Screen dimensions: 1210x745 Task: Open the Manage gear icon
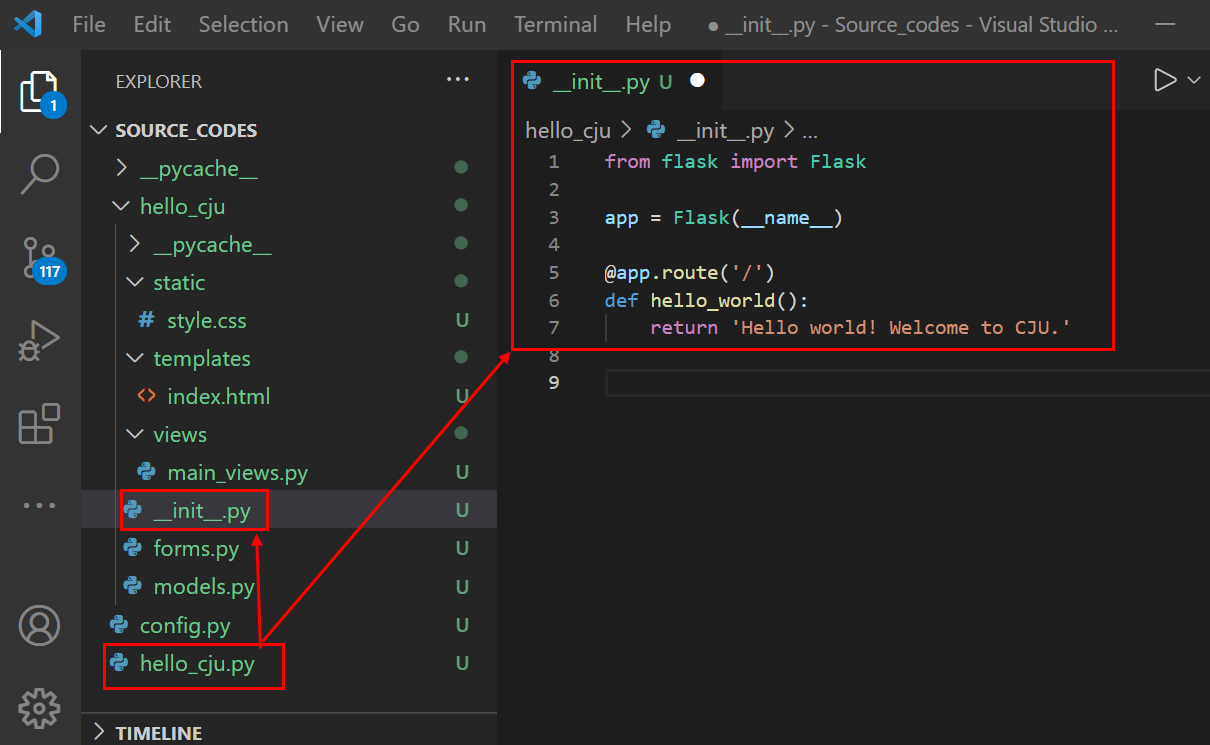pos(40,708)
